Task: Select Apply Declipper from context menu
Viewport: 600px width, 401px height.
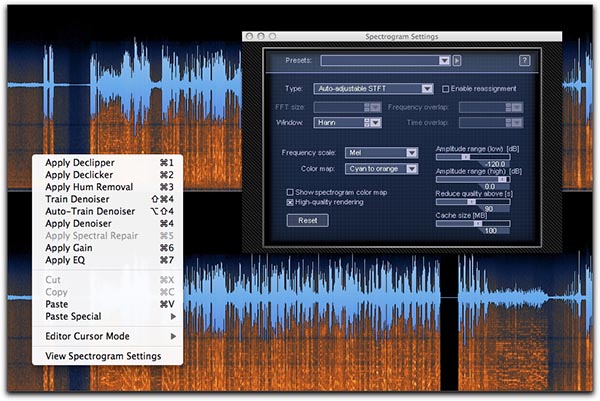Action: point(108,163)
